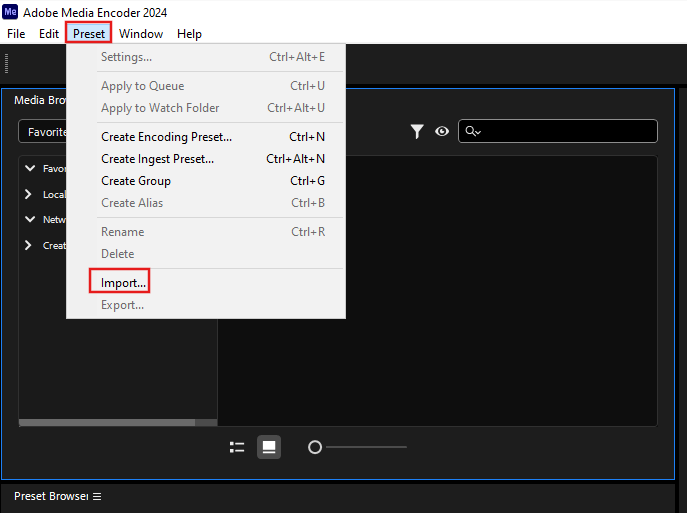Viewport: 687px width, 513px height.
Task: Click the search magnifier icon
Action: [472, 131]
